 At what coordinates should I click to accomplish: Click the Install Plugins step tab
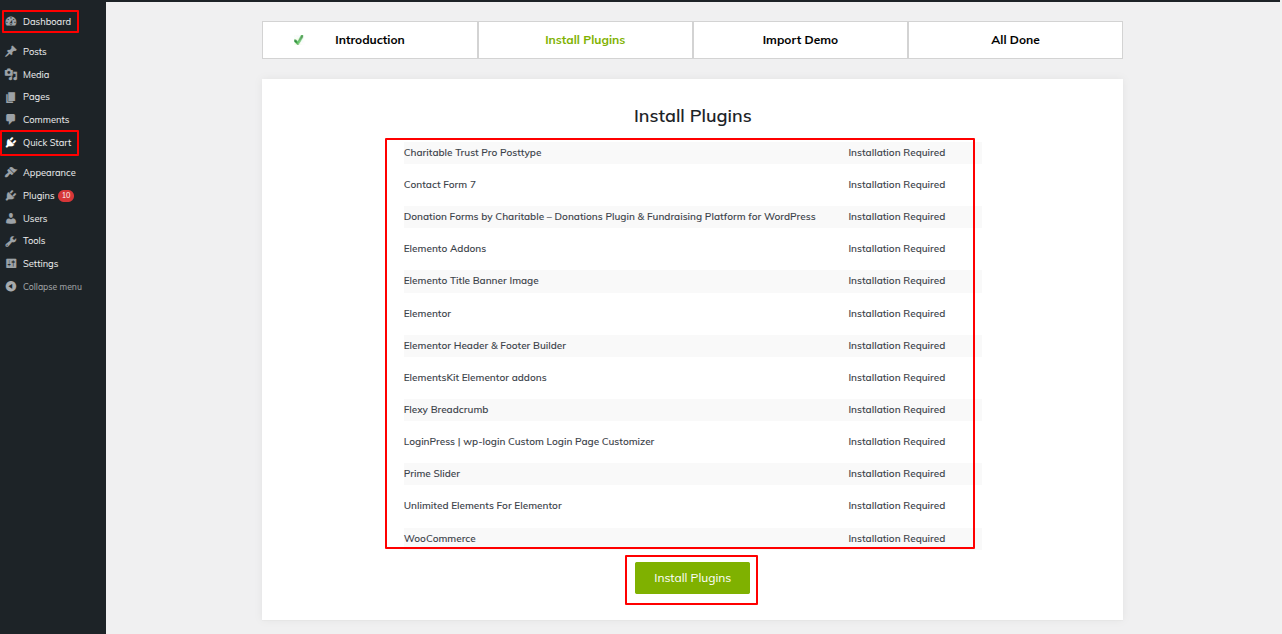coord(585,40)
